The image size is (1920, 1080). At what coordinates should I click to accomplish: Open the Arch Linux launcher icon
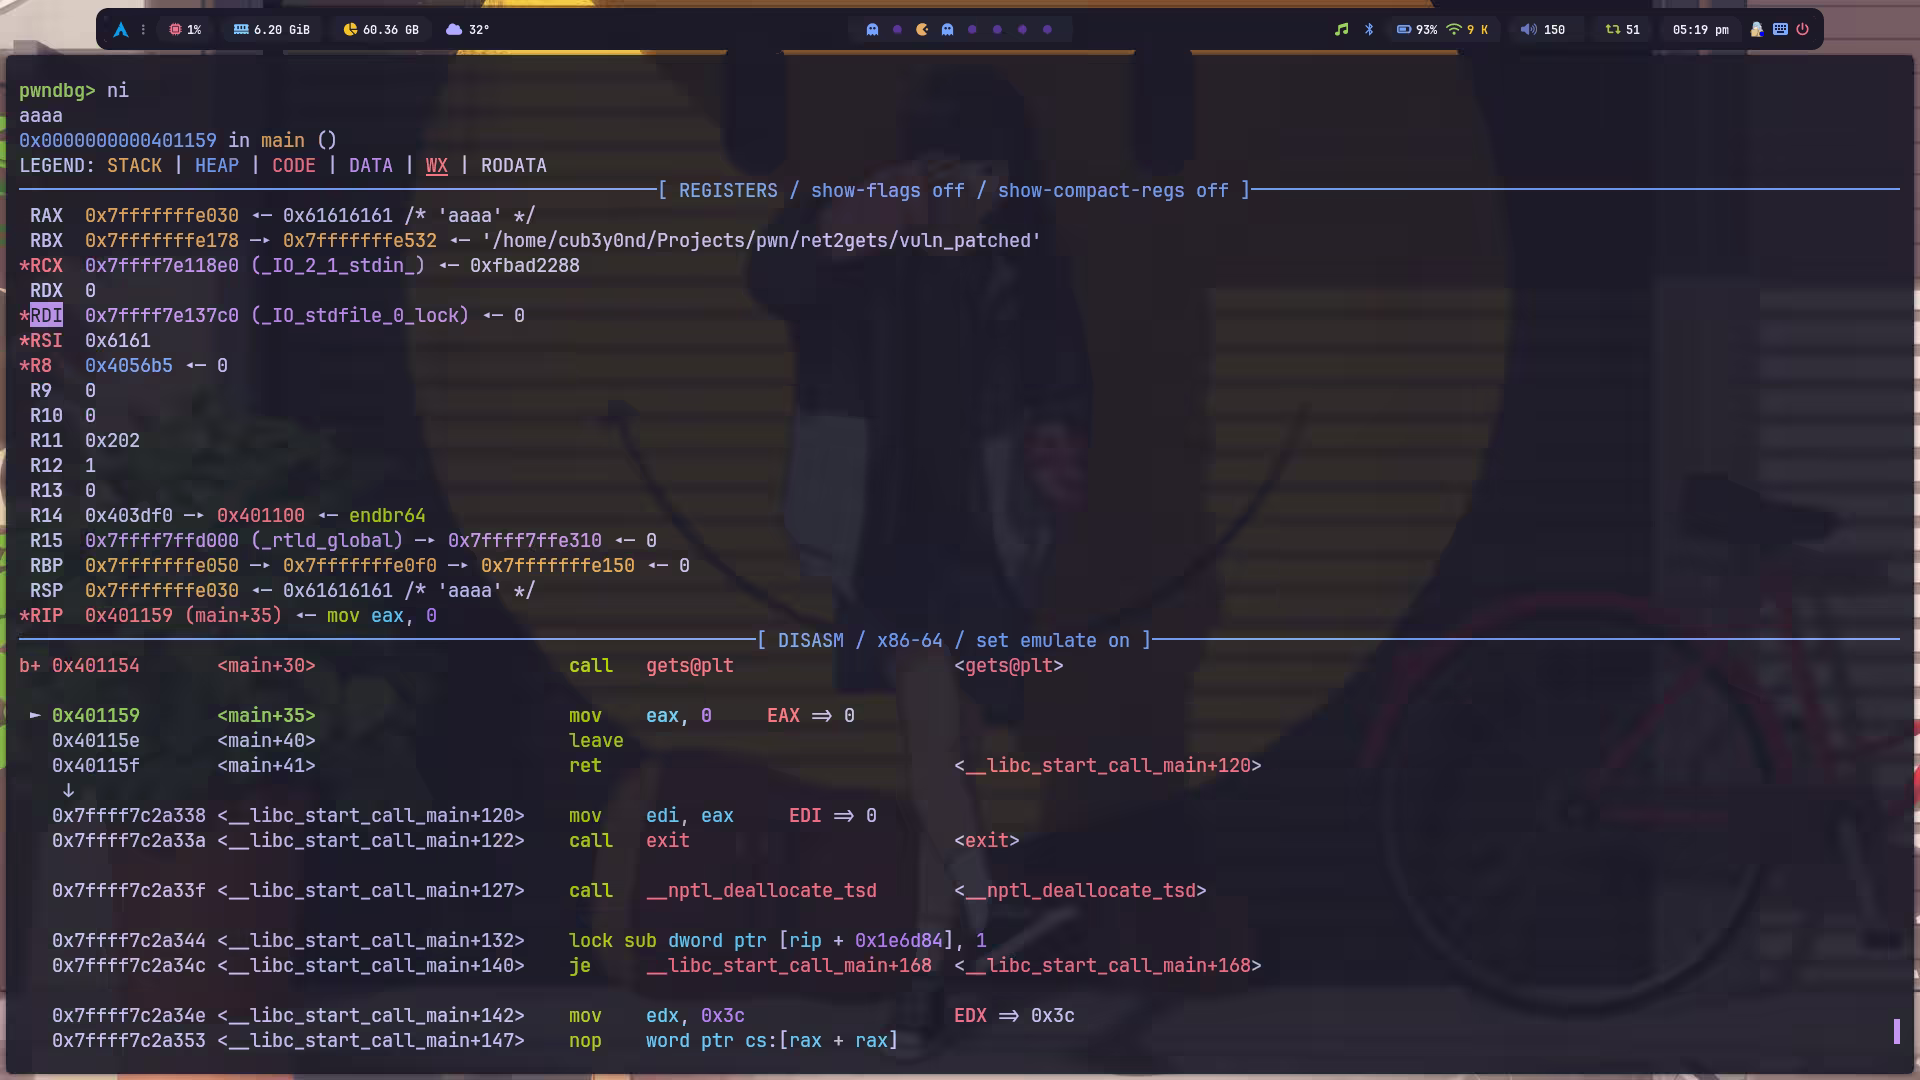pos(121,30)
